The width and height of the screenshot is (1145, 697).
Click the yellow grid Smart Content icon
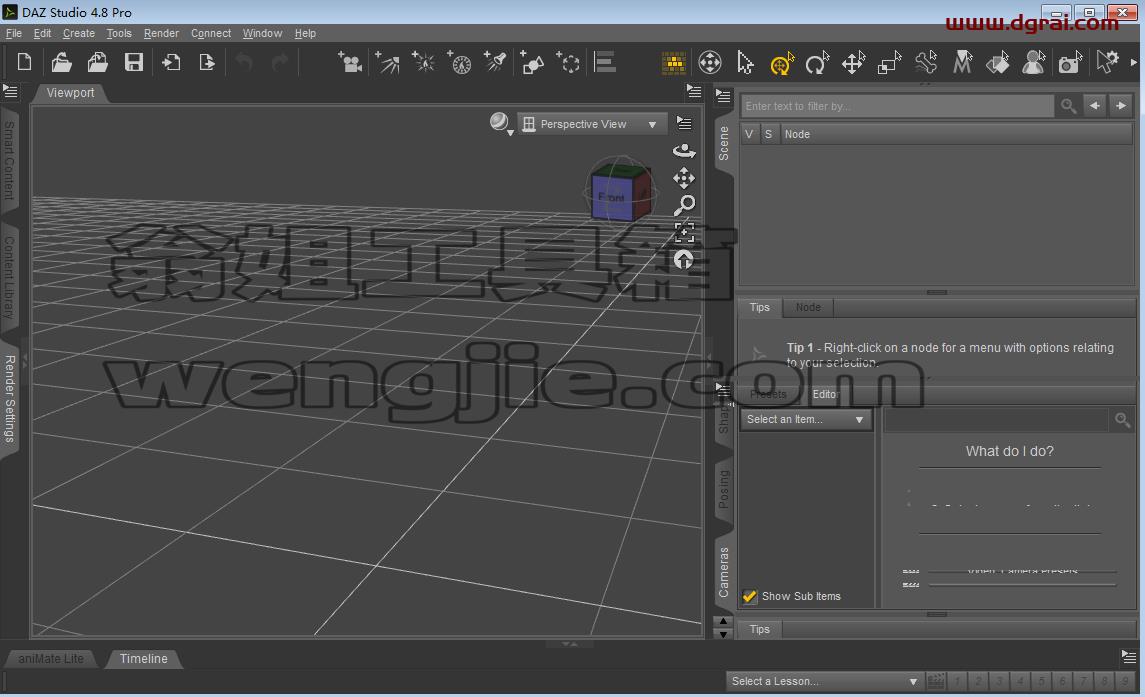pyautogui.click(x=673, y=63)
